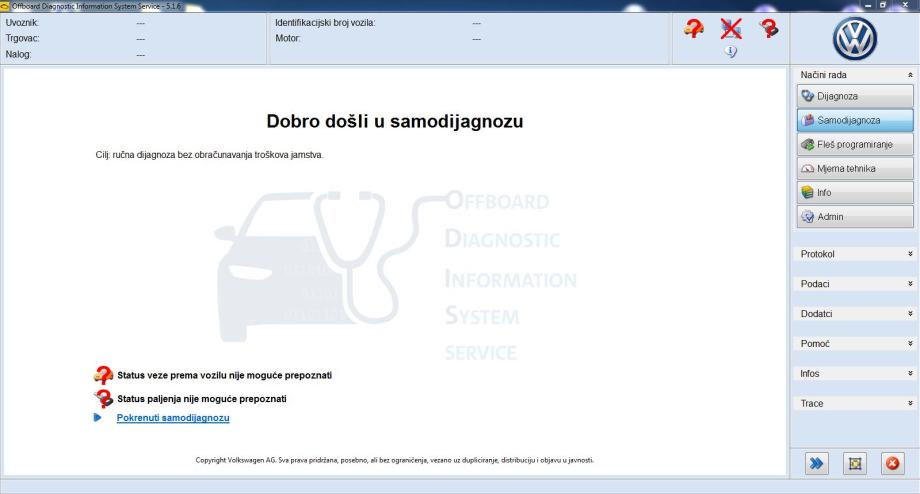Open Mjerna tehnika mode

855,168
